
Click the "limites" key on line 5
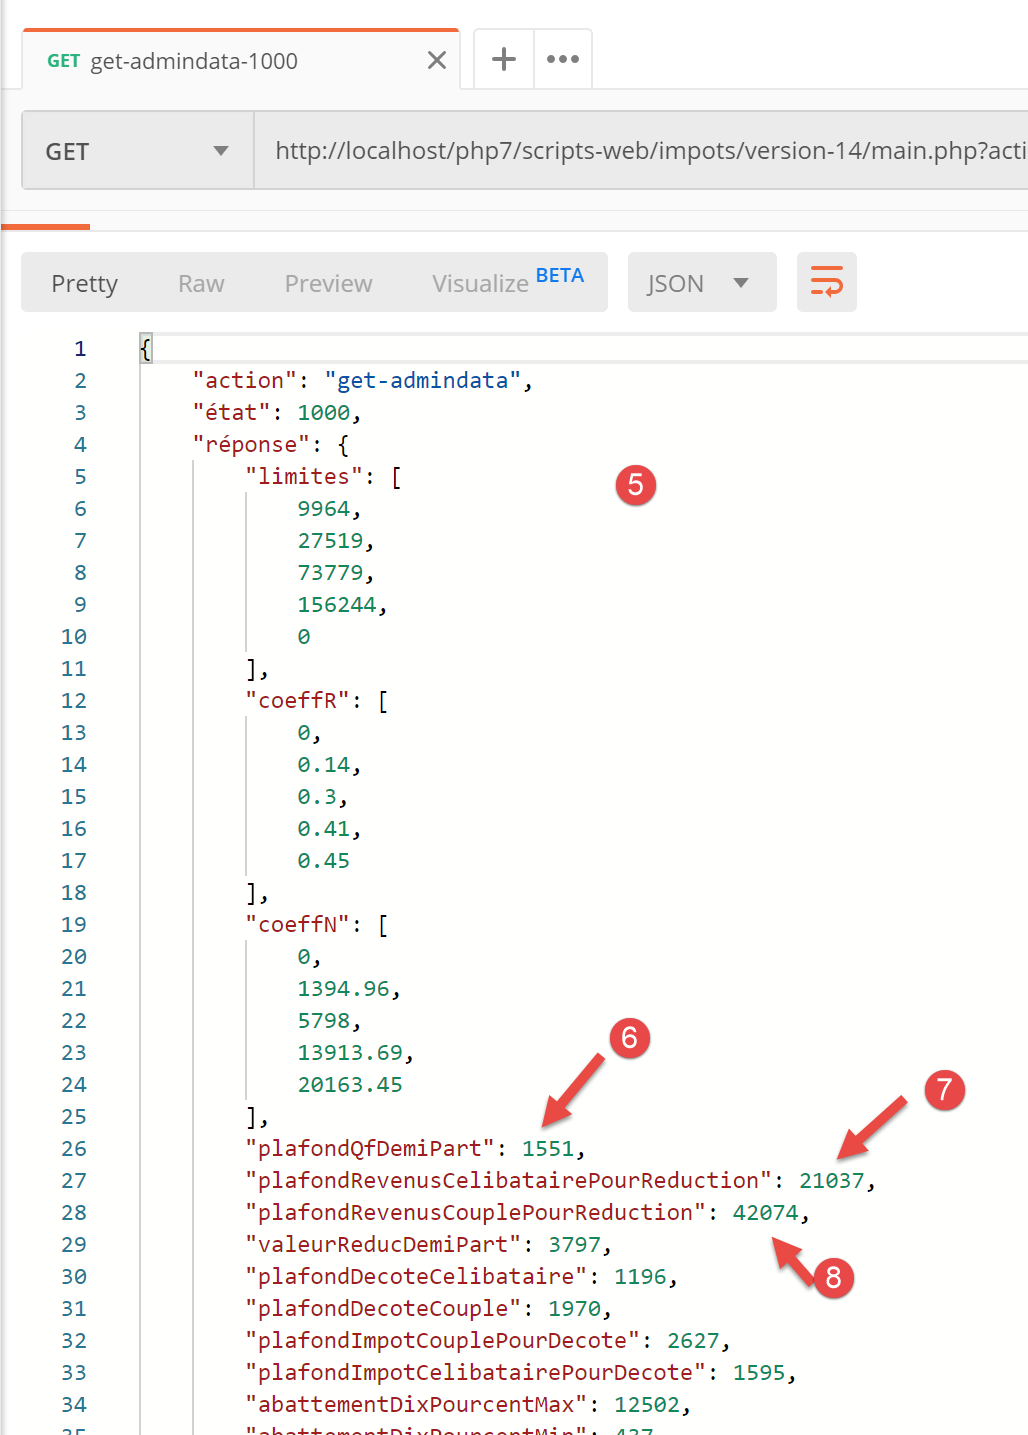[x=303, y=477]
